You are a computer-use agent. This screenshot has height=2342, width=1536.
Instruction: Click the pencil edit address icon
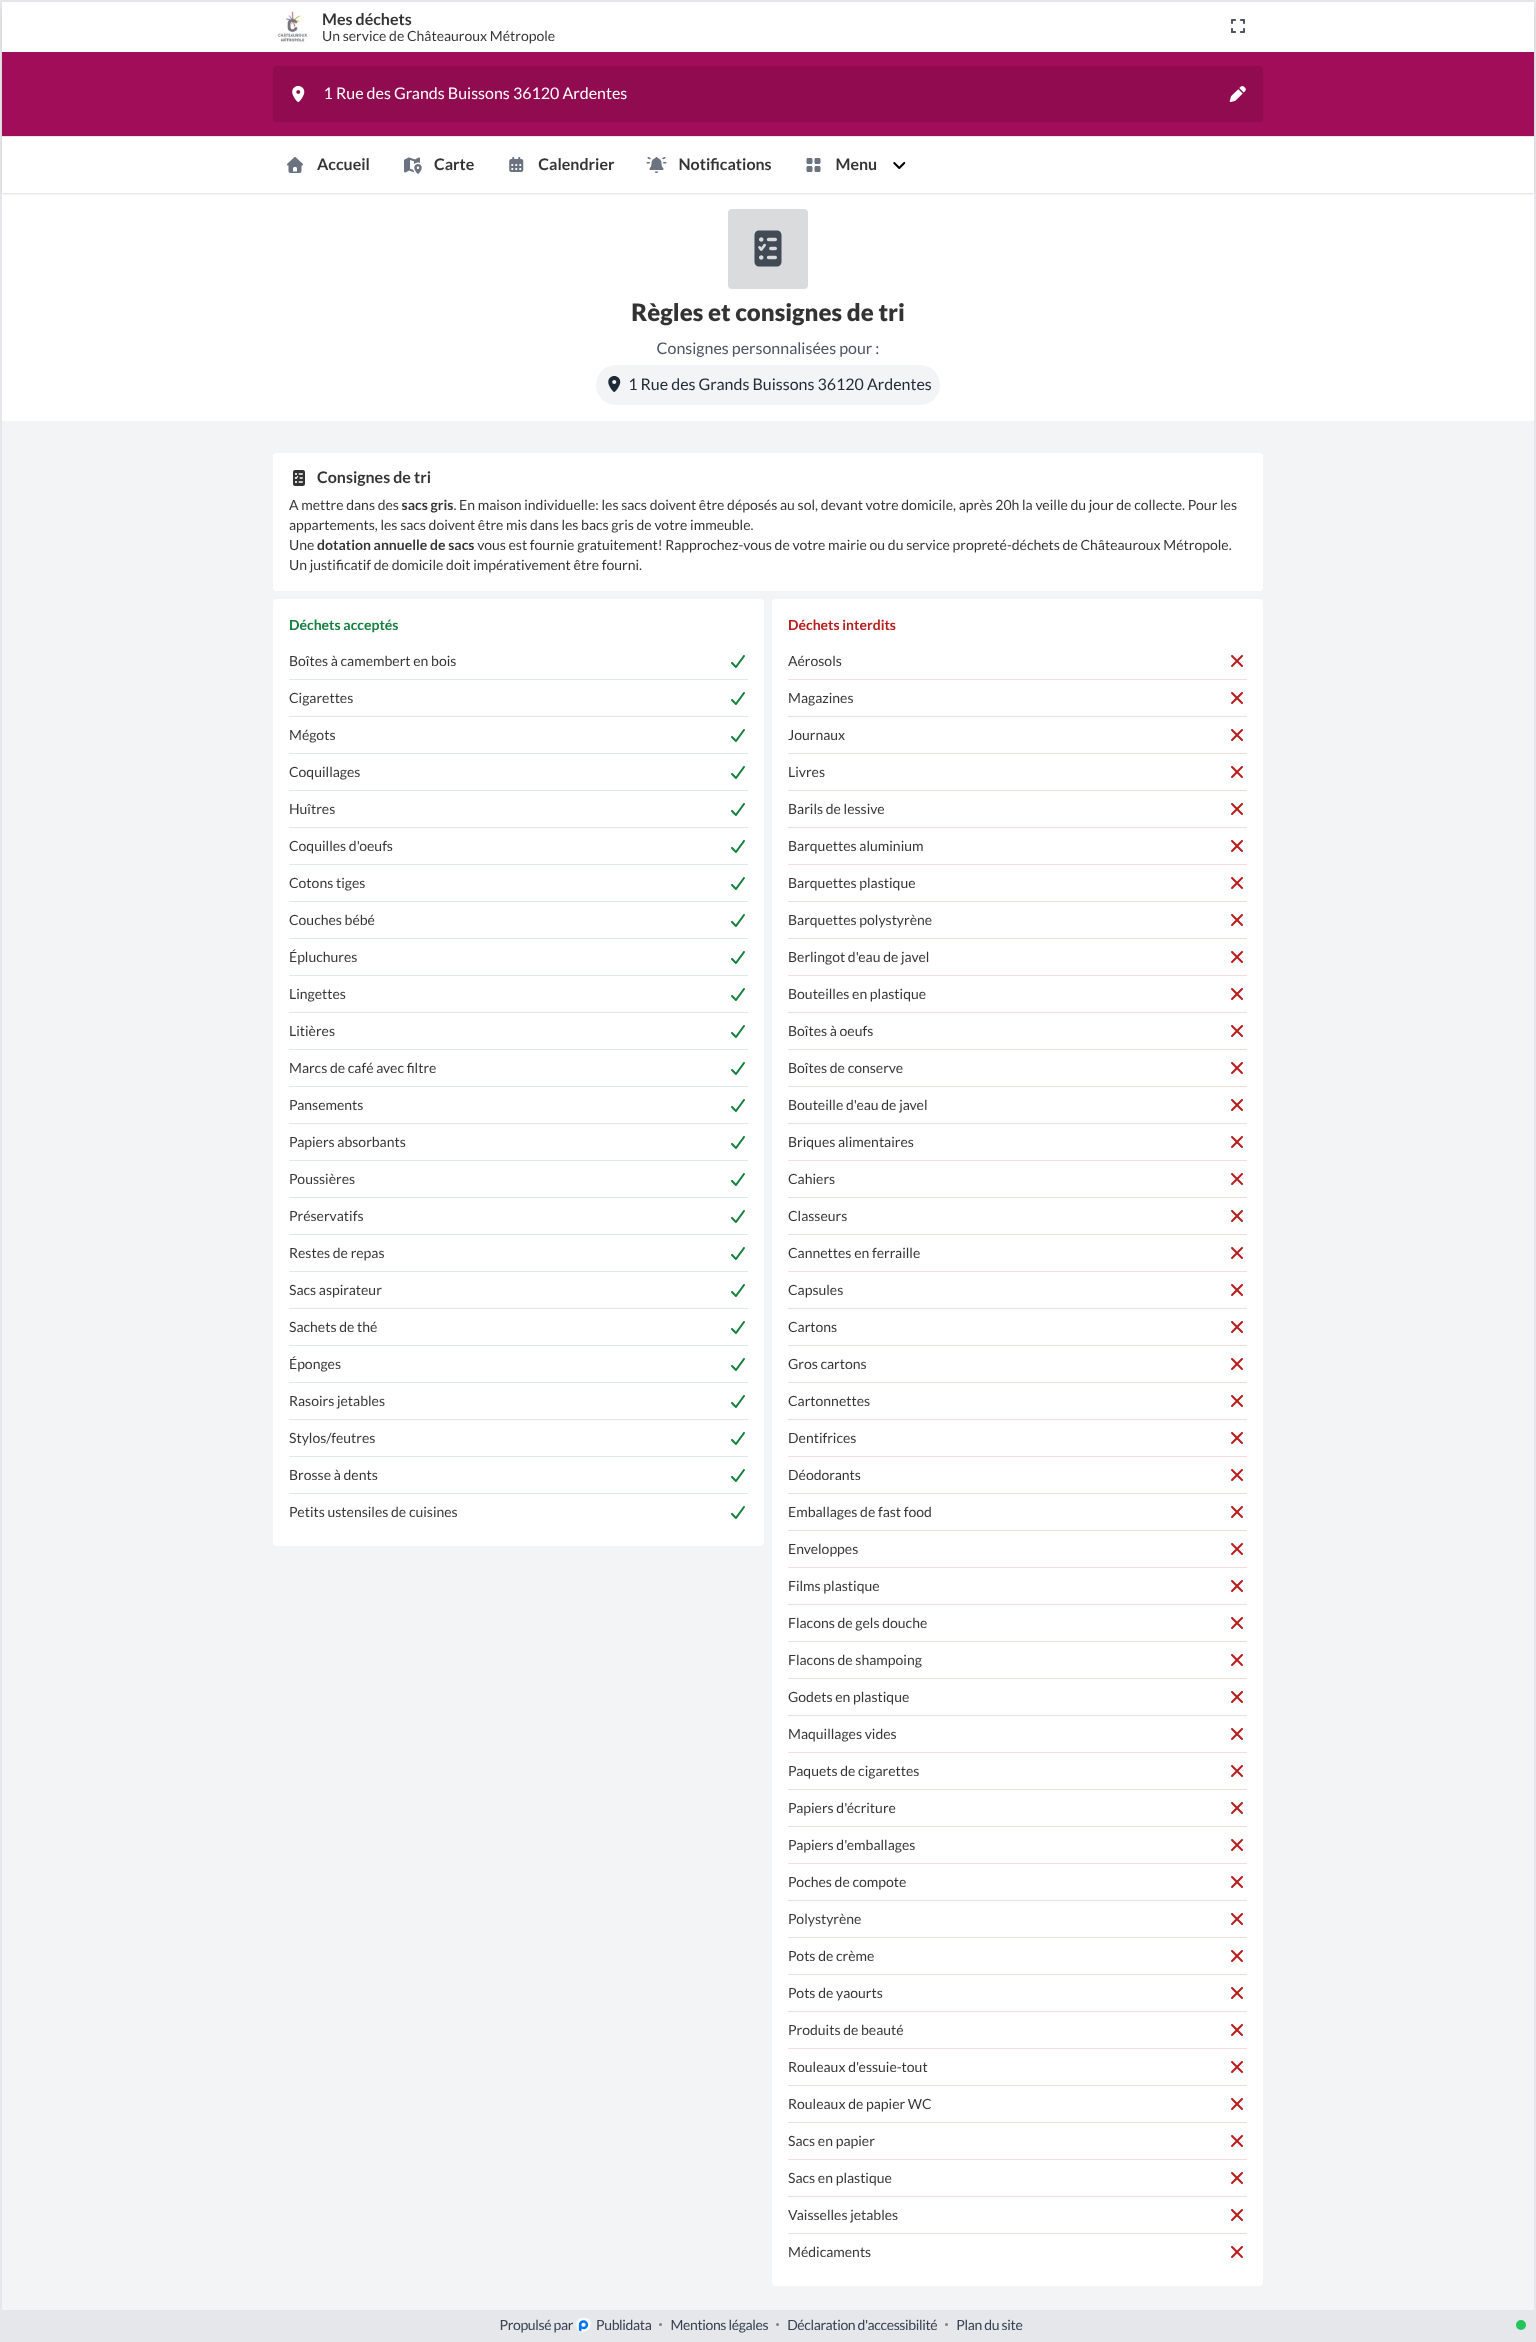[1237, 94]
